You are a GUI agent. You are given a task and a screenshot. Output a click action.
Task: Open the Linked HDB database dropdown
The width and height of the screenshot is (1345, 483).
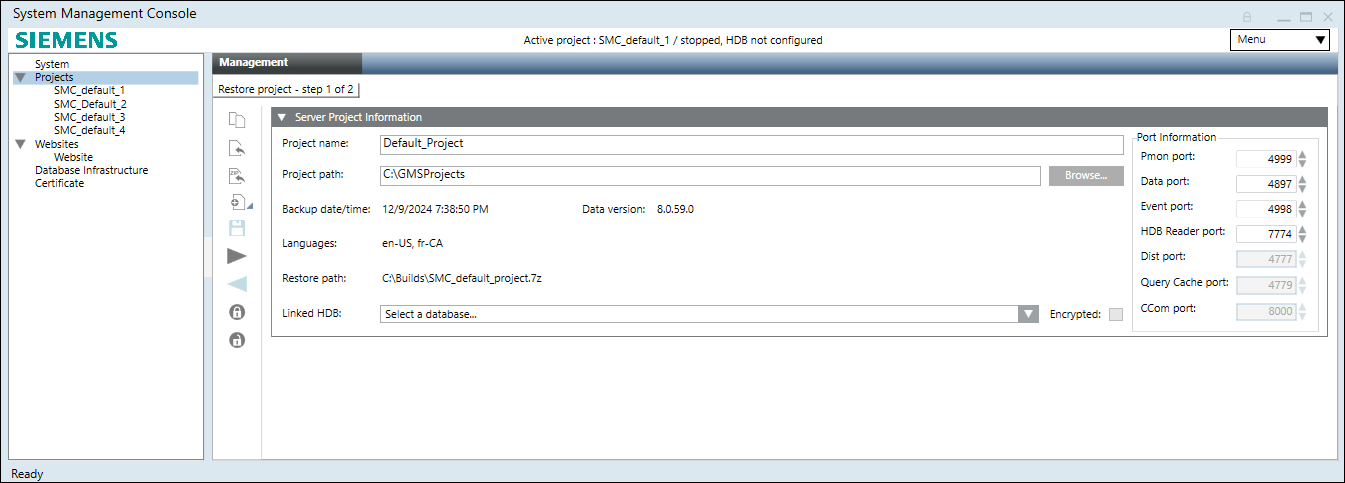coord(1027,314)
